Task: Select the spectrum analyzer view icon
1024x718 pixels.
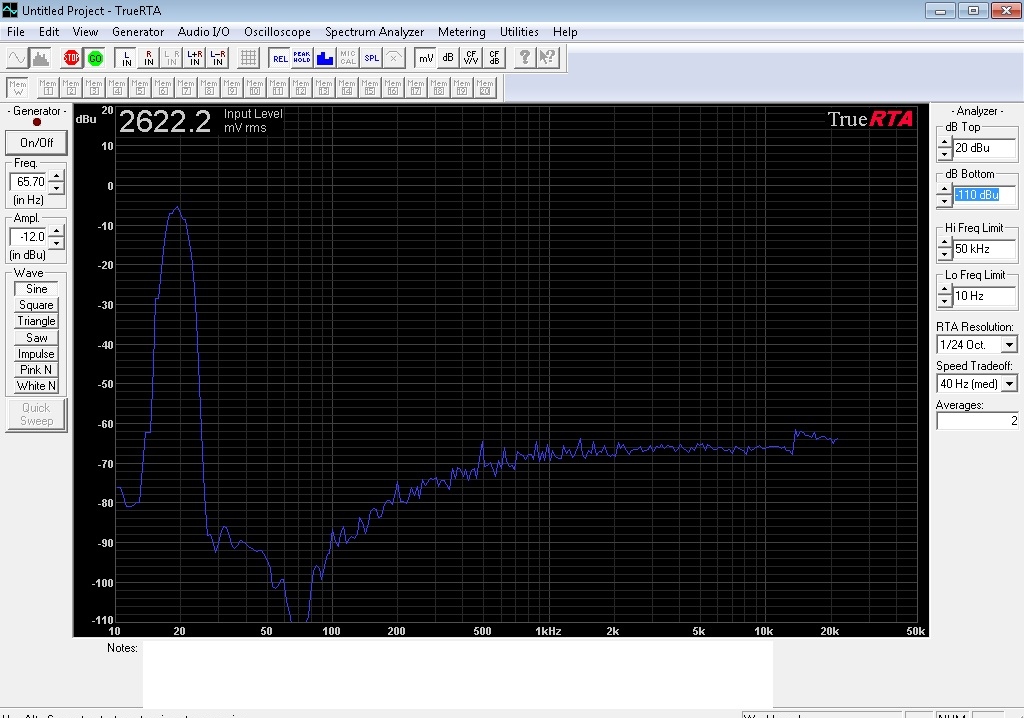Action: (x=40, y=58)
